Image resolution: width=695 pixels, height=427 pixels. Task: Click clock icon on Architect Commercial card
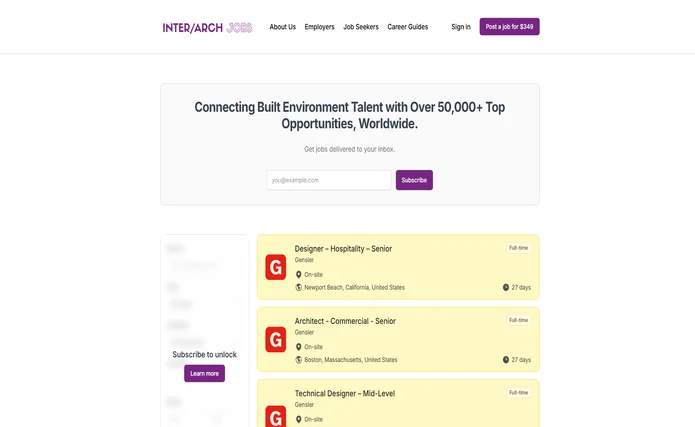(x=506, y=360)
